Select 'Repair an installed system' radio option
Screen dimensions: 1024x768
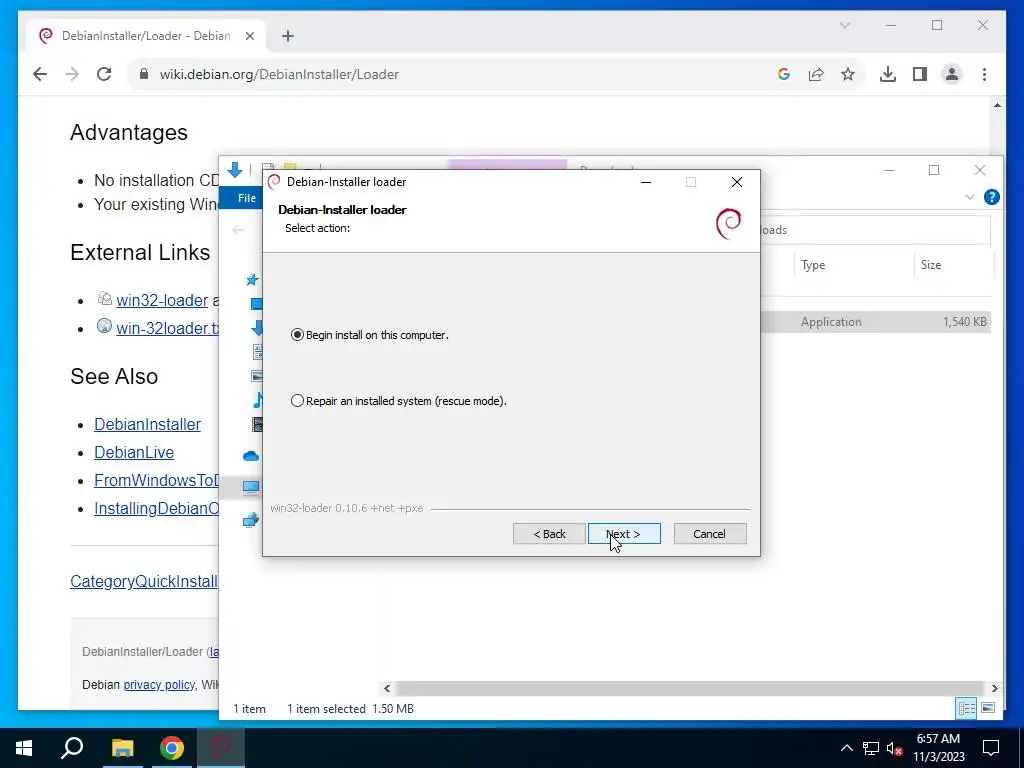(x=297, y=401)
